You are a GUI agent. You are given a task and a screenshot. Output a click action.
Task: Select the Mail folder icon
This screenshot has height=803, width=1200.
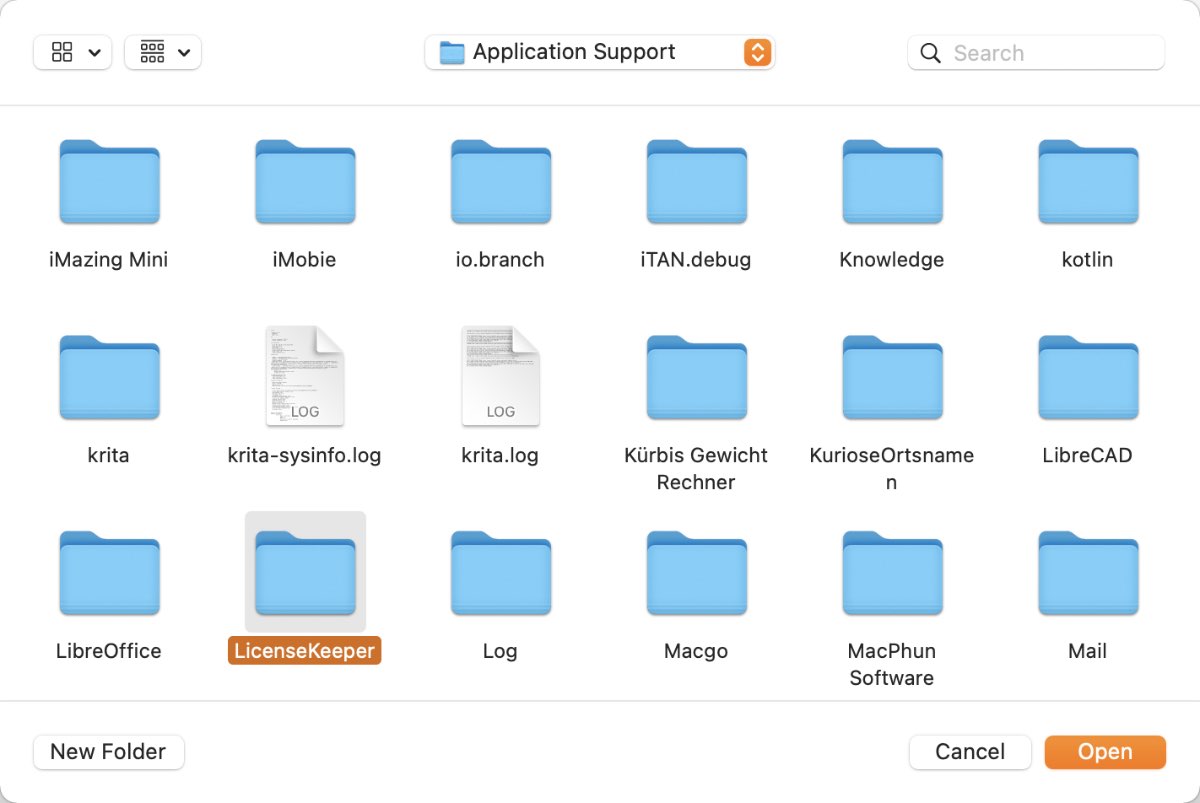[x=1089, y=573]
